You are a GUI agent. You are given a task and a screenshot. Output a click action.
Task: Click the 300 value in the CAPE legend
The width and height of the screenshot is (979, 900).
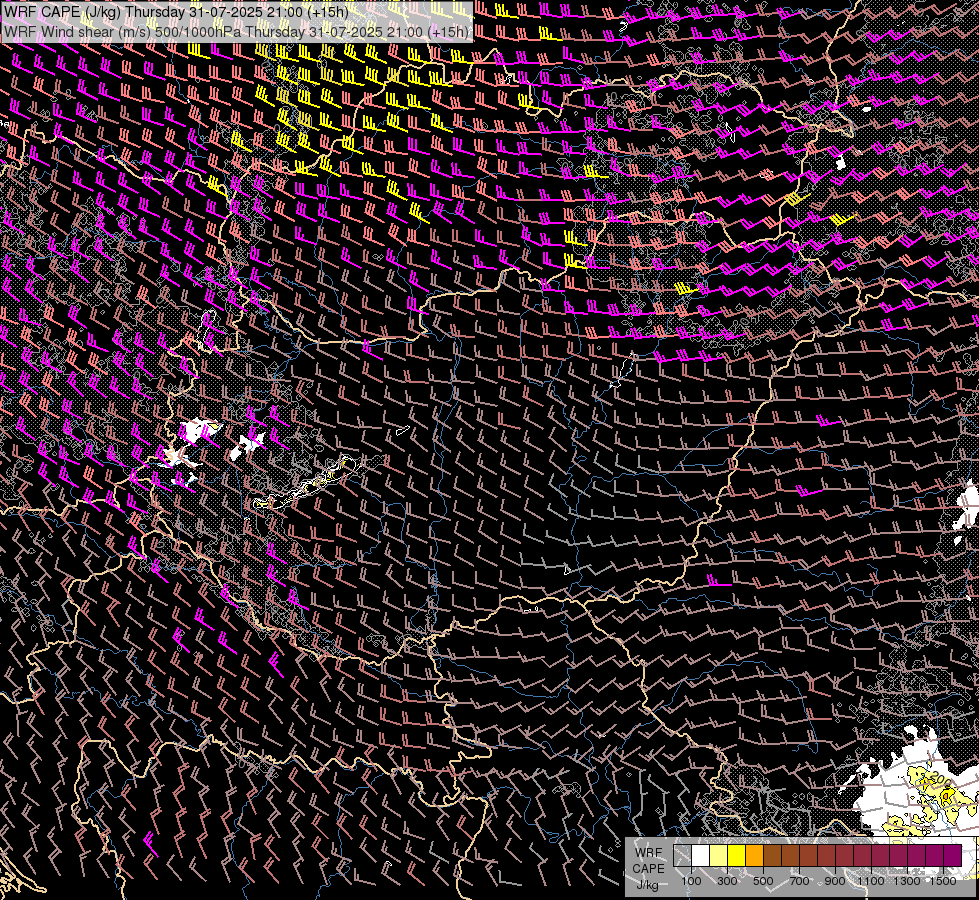[x=727, y=881]
